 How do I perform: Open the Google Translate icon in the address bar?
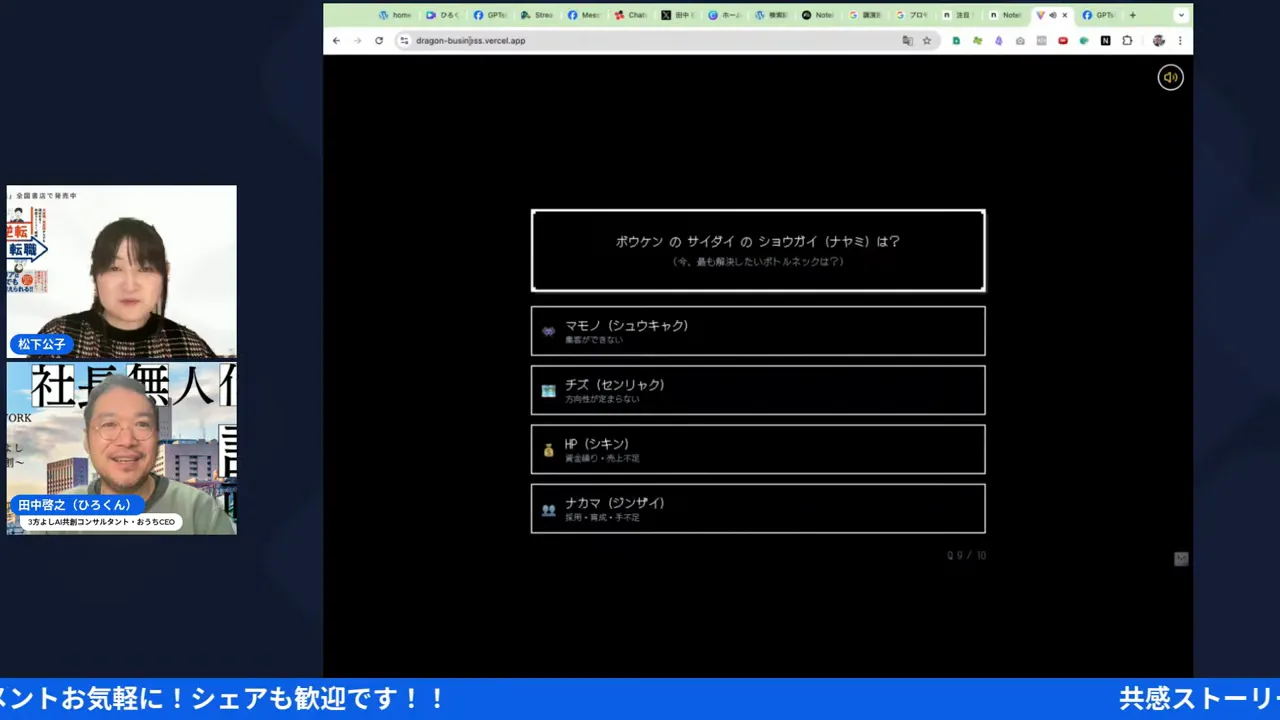pos(907,40)
